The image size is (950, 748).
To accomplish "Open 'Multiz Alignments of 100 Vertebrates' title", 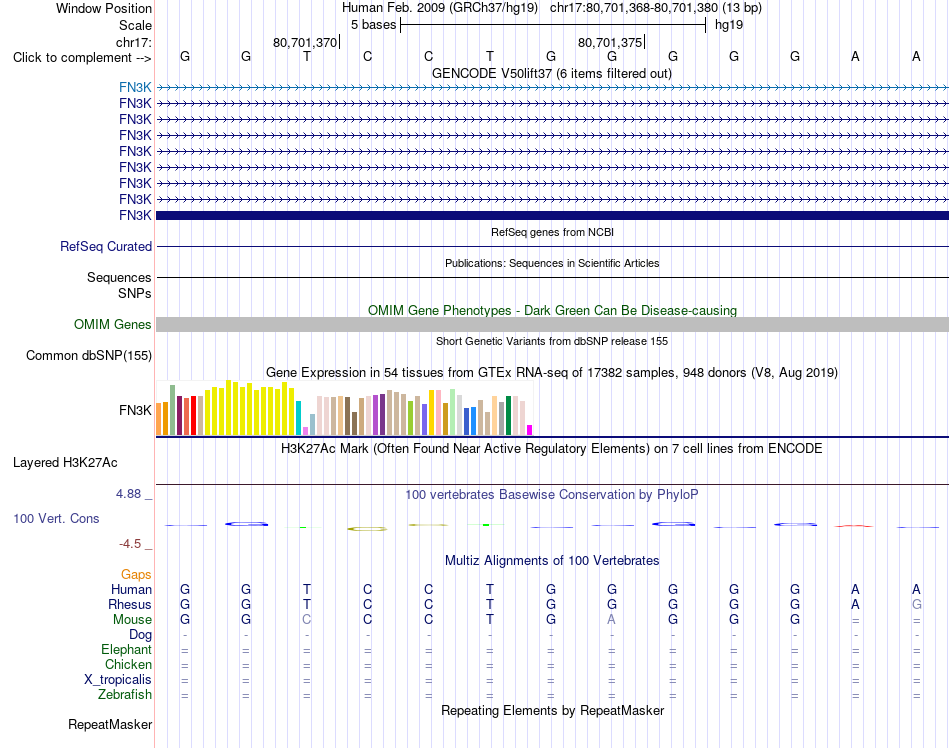I will coord(552,561).
